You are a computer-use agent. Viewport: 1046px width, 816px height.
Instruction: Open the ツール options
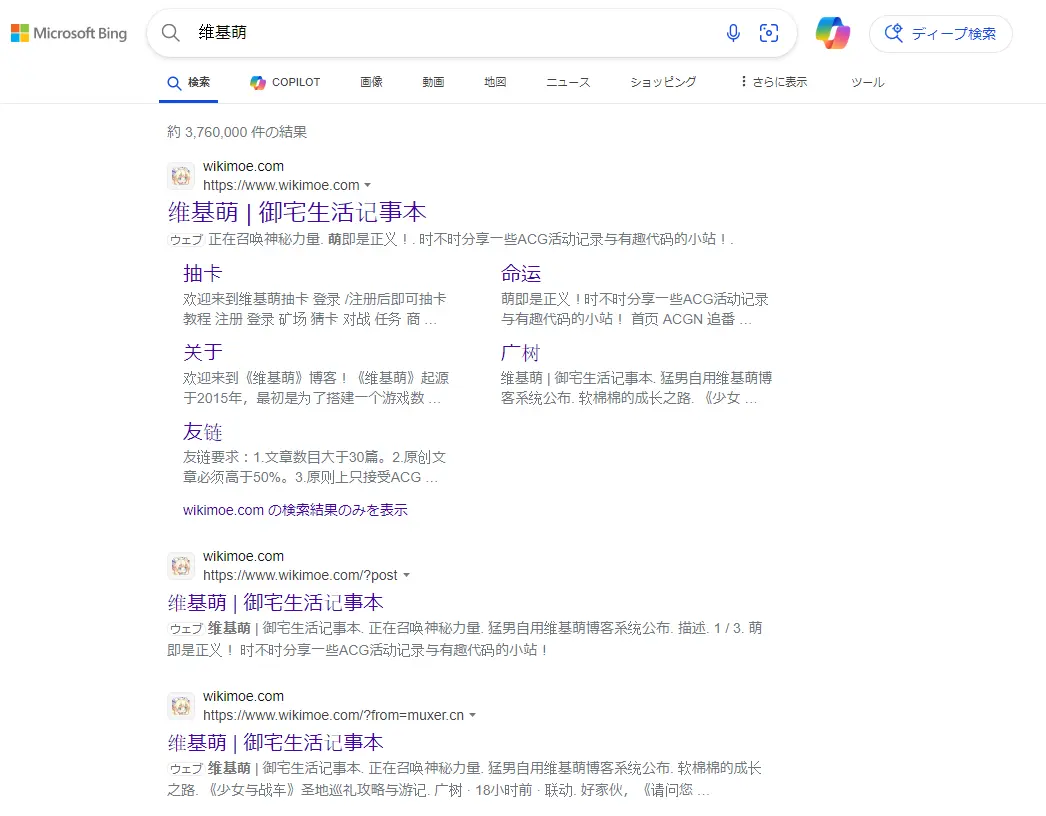pyautogui.click(x=867, y=82)
